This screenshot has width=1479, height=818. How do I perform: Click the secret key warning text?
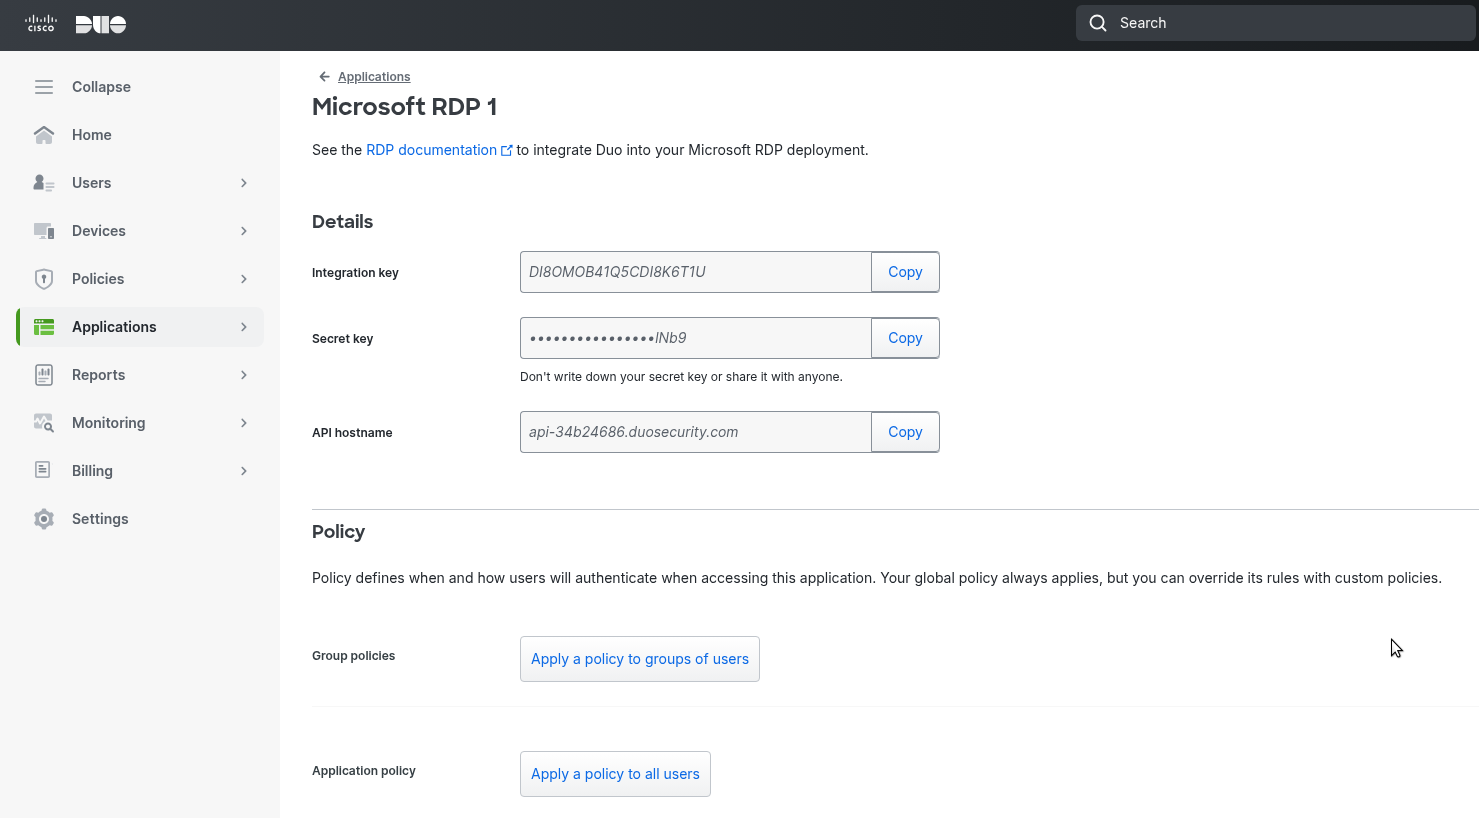click(681, 377)
